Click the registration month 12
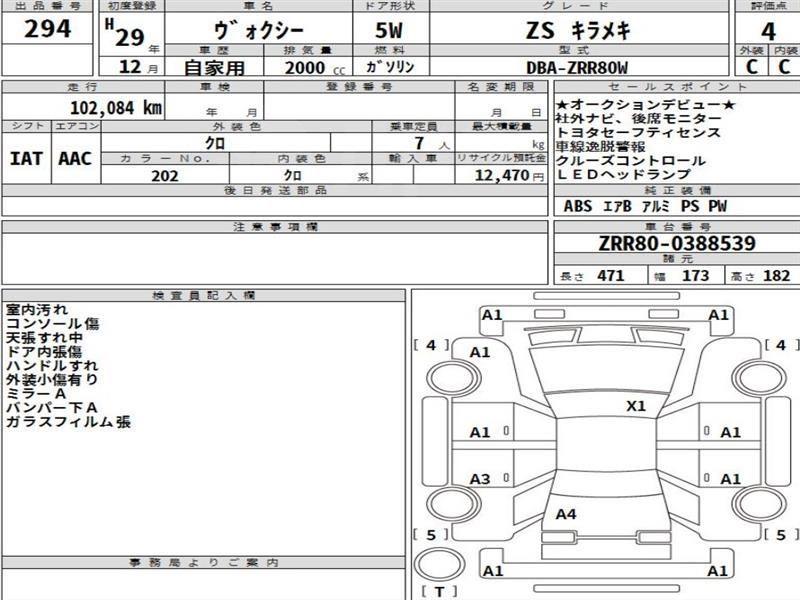 (130, 67)
